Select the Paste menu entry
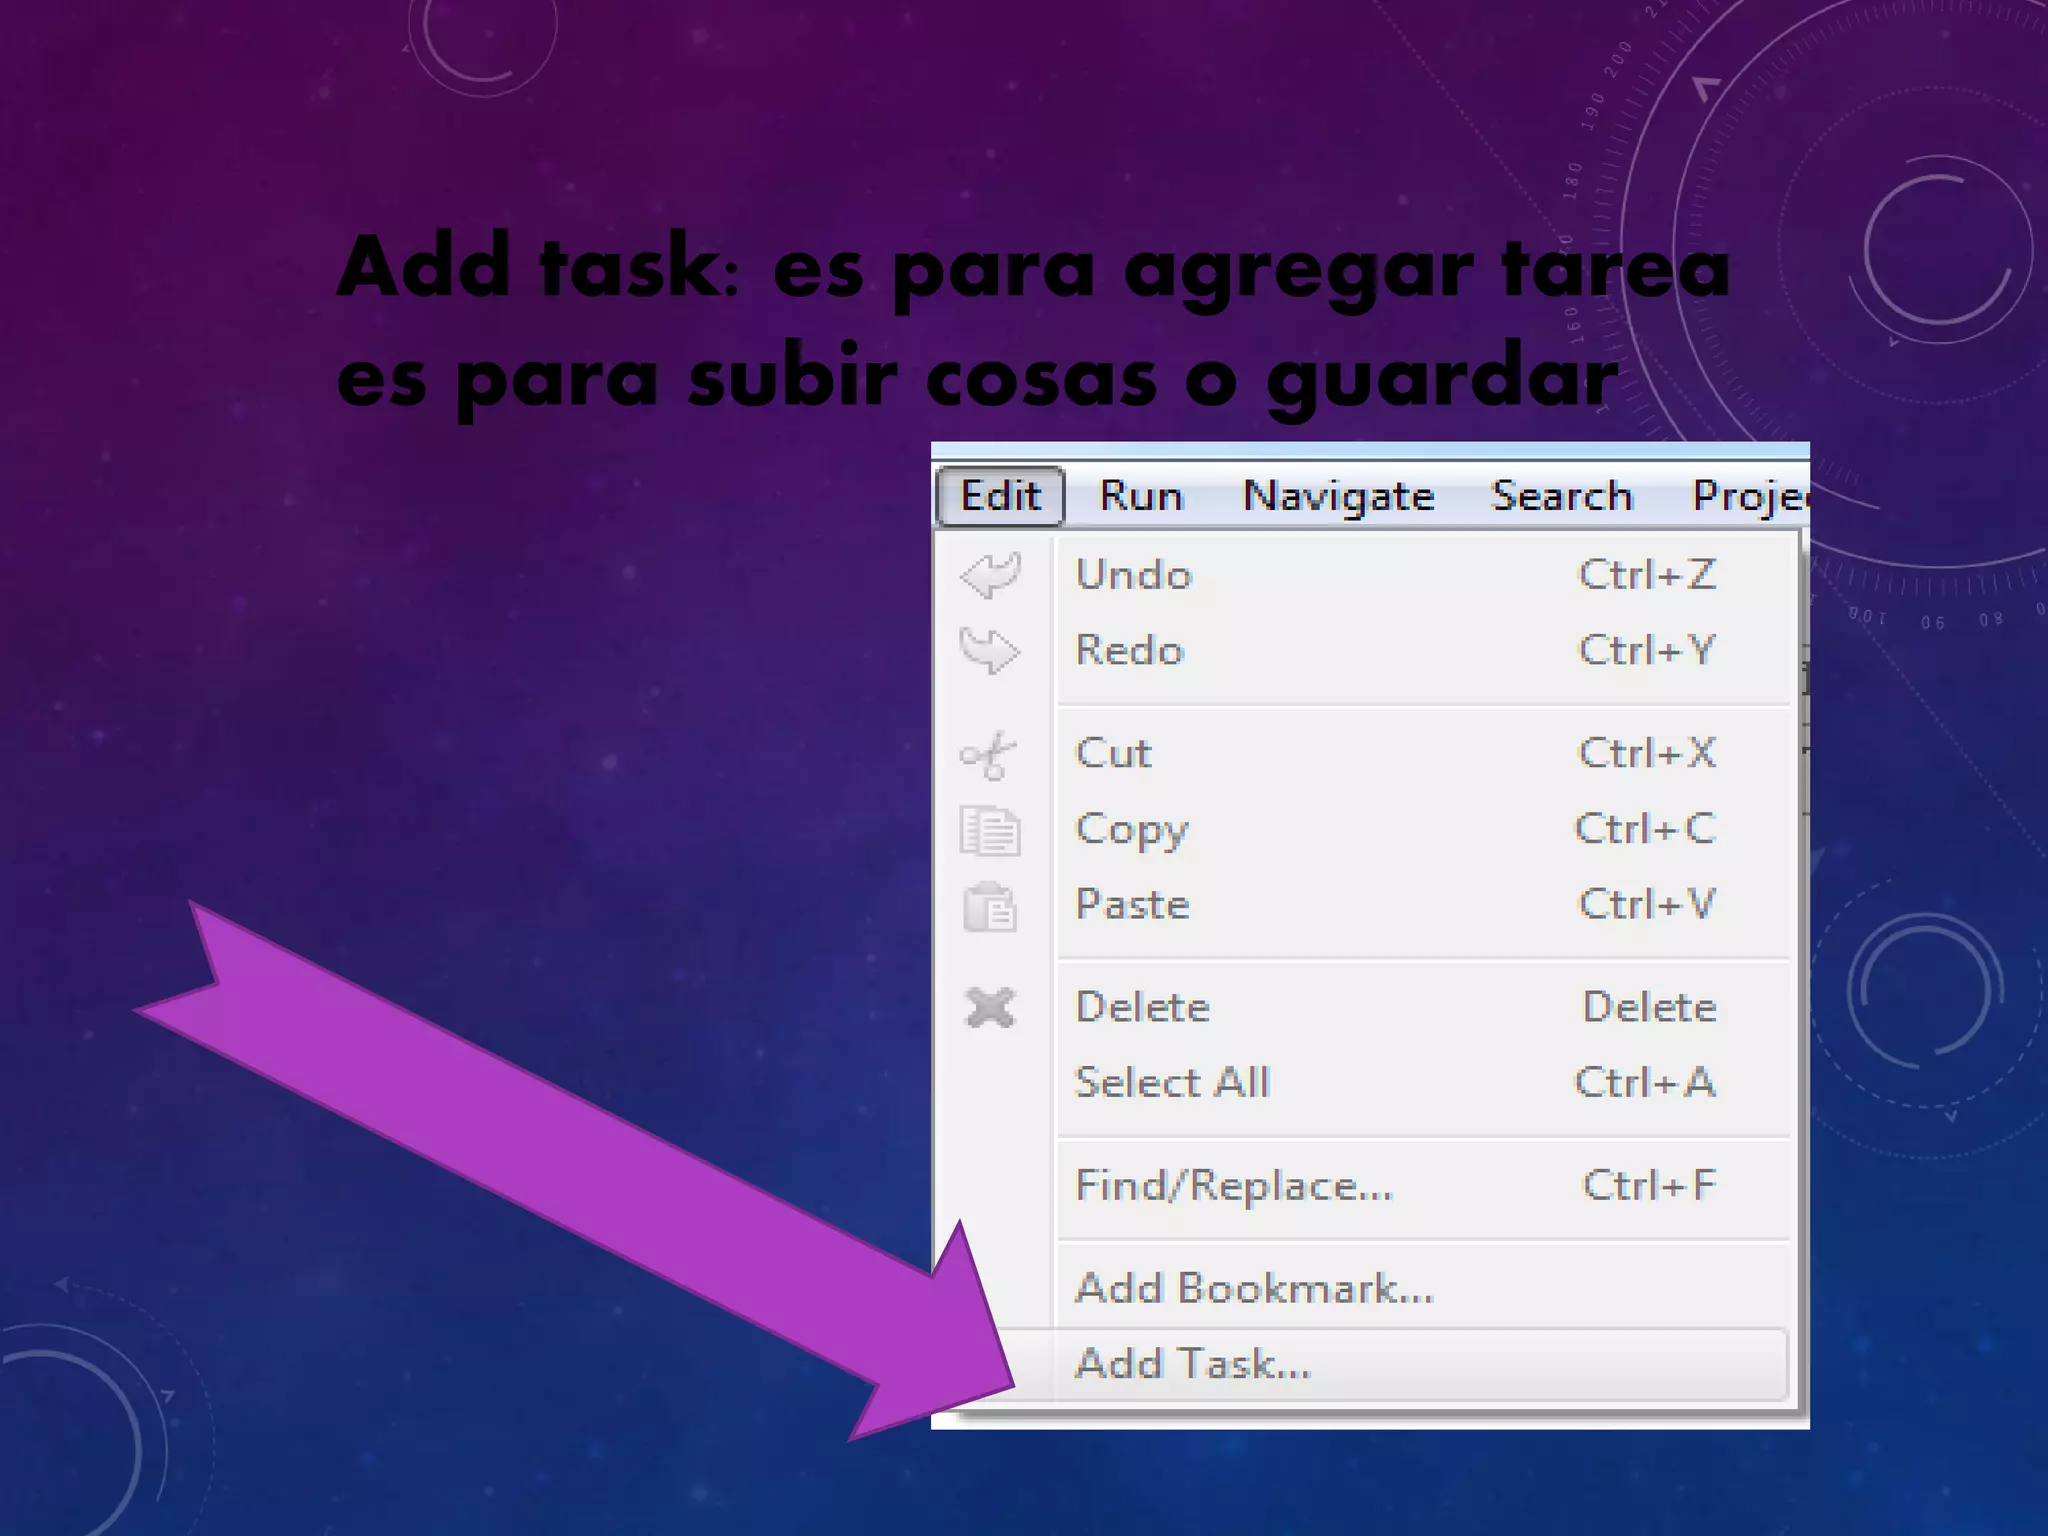Screen dimensions: 2048x1536 [x=1423, y=905]
